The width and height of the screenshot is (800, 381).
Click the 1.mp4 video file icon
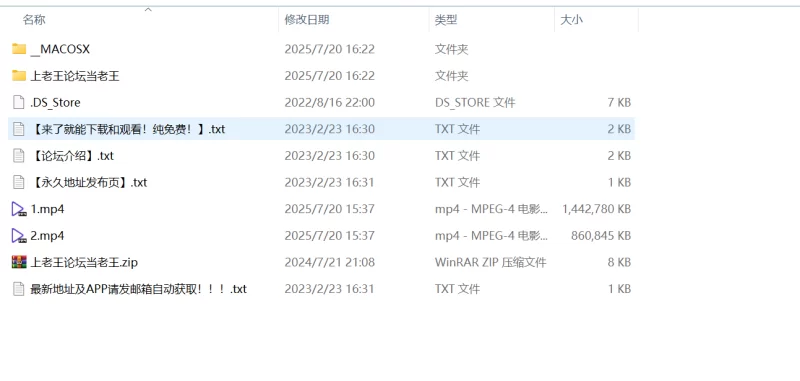click(19, 209)
